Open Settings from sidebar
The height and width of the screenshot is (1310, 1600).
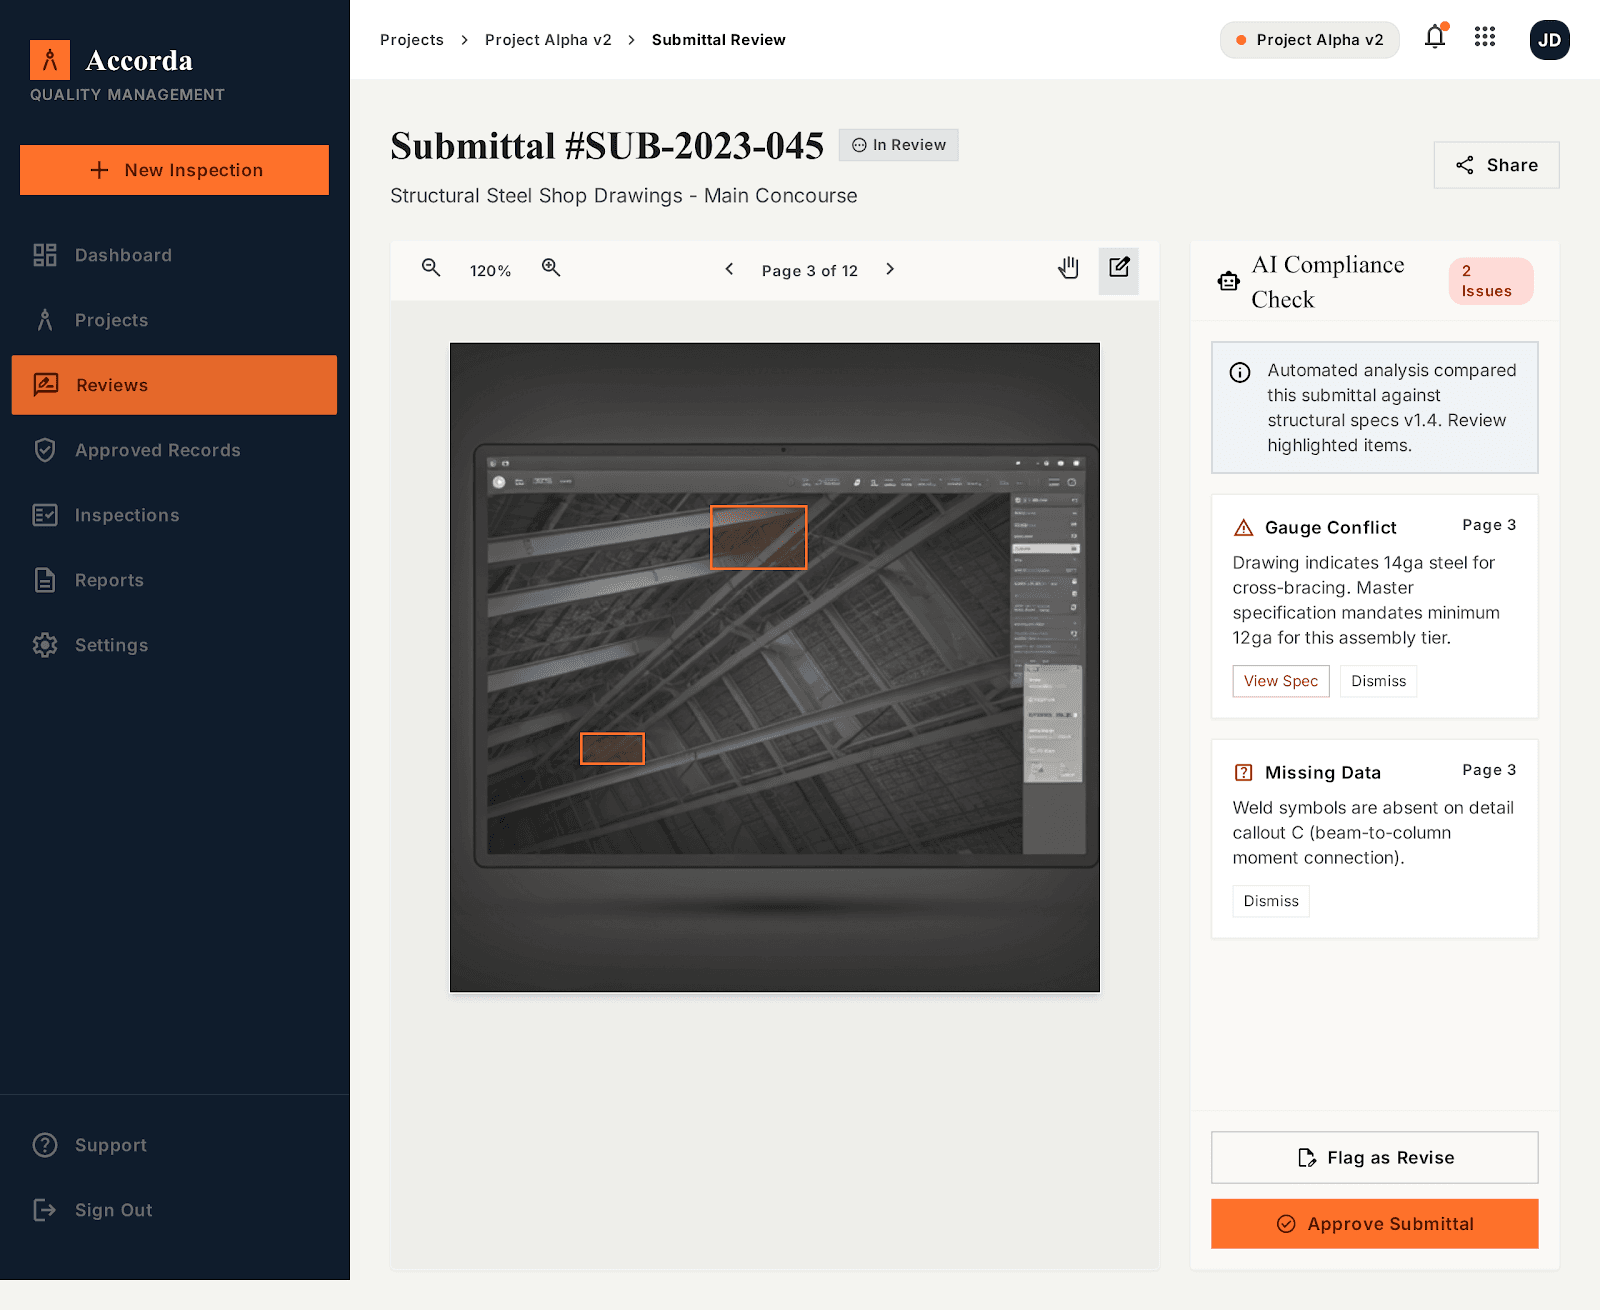(174, 645)
